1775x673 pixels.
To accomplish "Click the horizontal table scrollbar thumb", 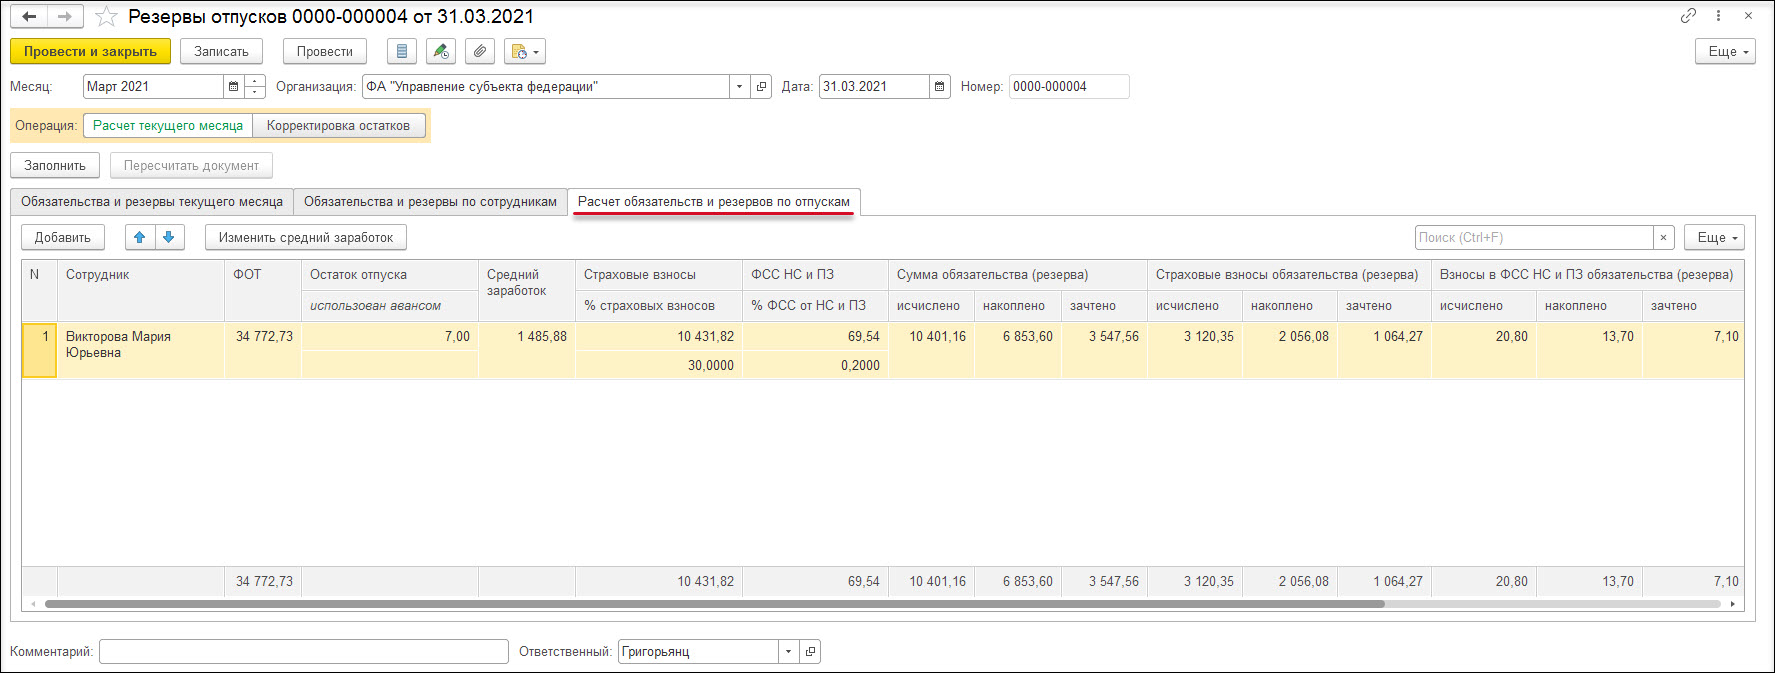I will [714, 604].
